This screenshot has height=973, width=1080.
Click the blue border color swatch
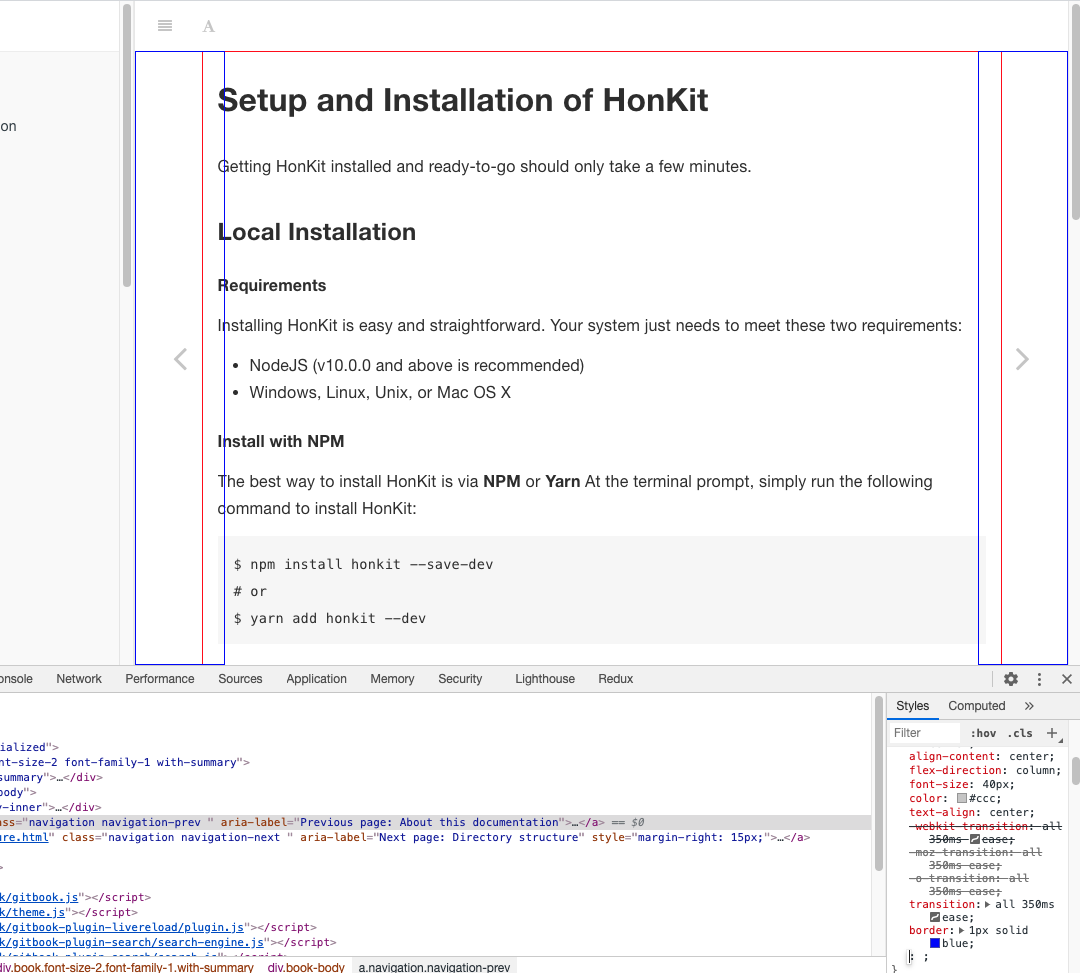(x=934, y=943)
